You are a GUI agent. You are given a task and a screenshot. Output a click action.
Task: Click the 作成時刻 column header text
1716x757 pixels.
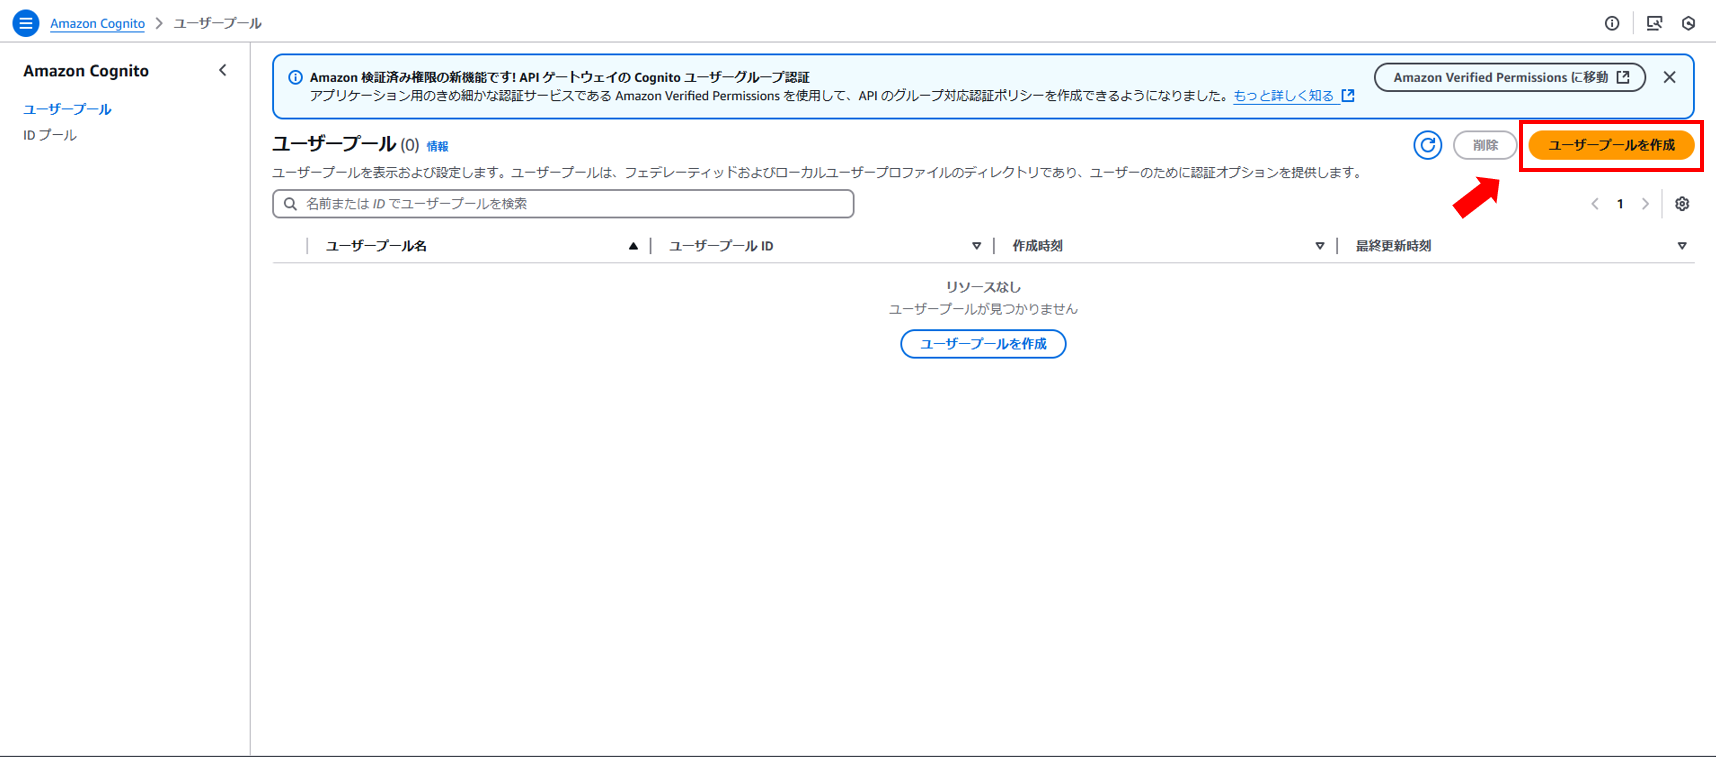(x=1037, y=246)
